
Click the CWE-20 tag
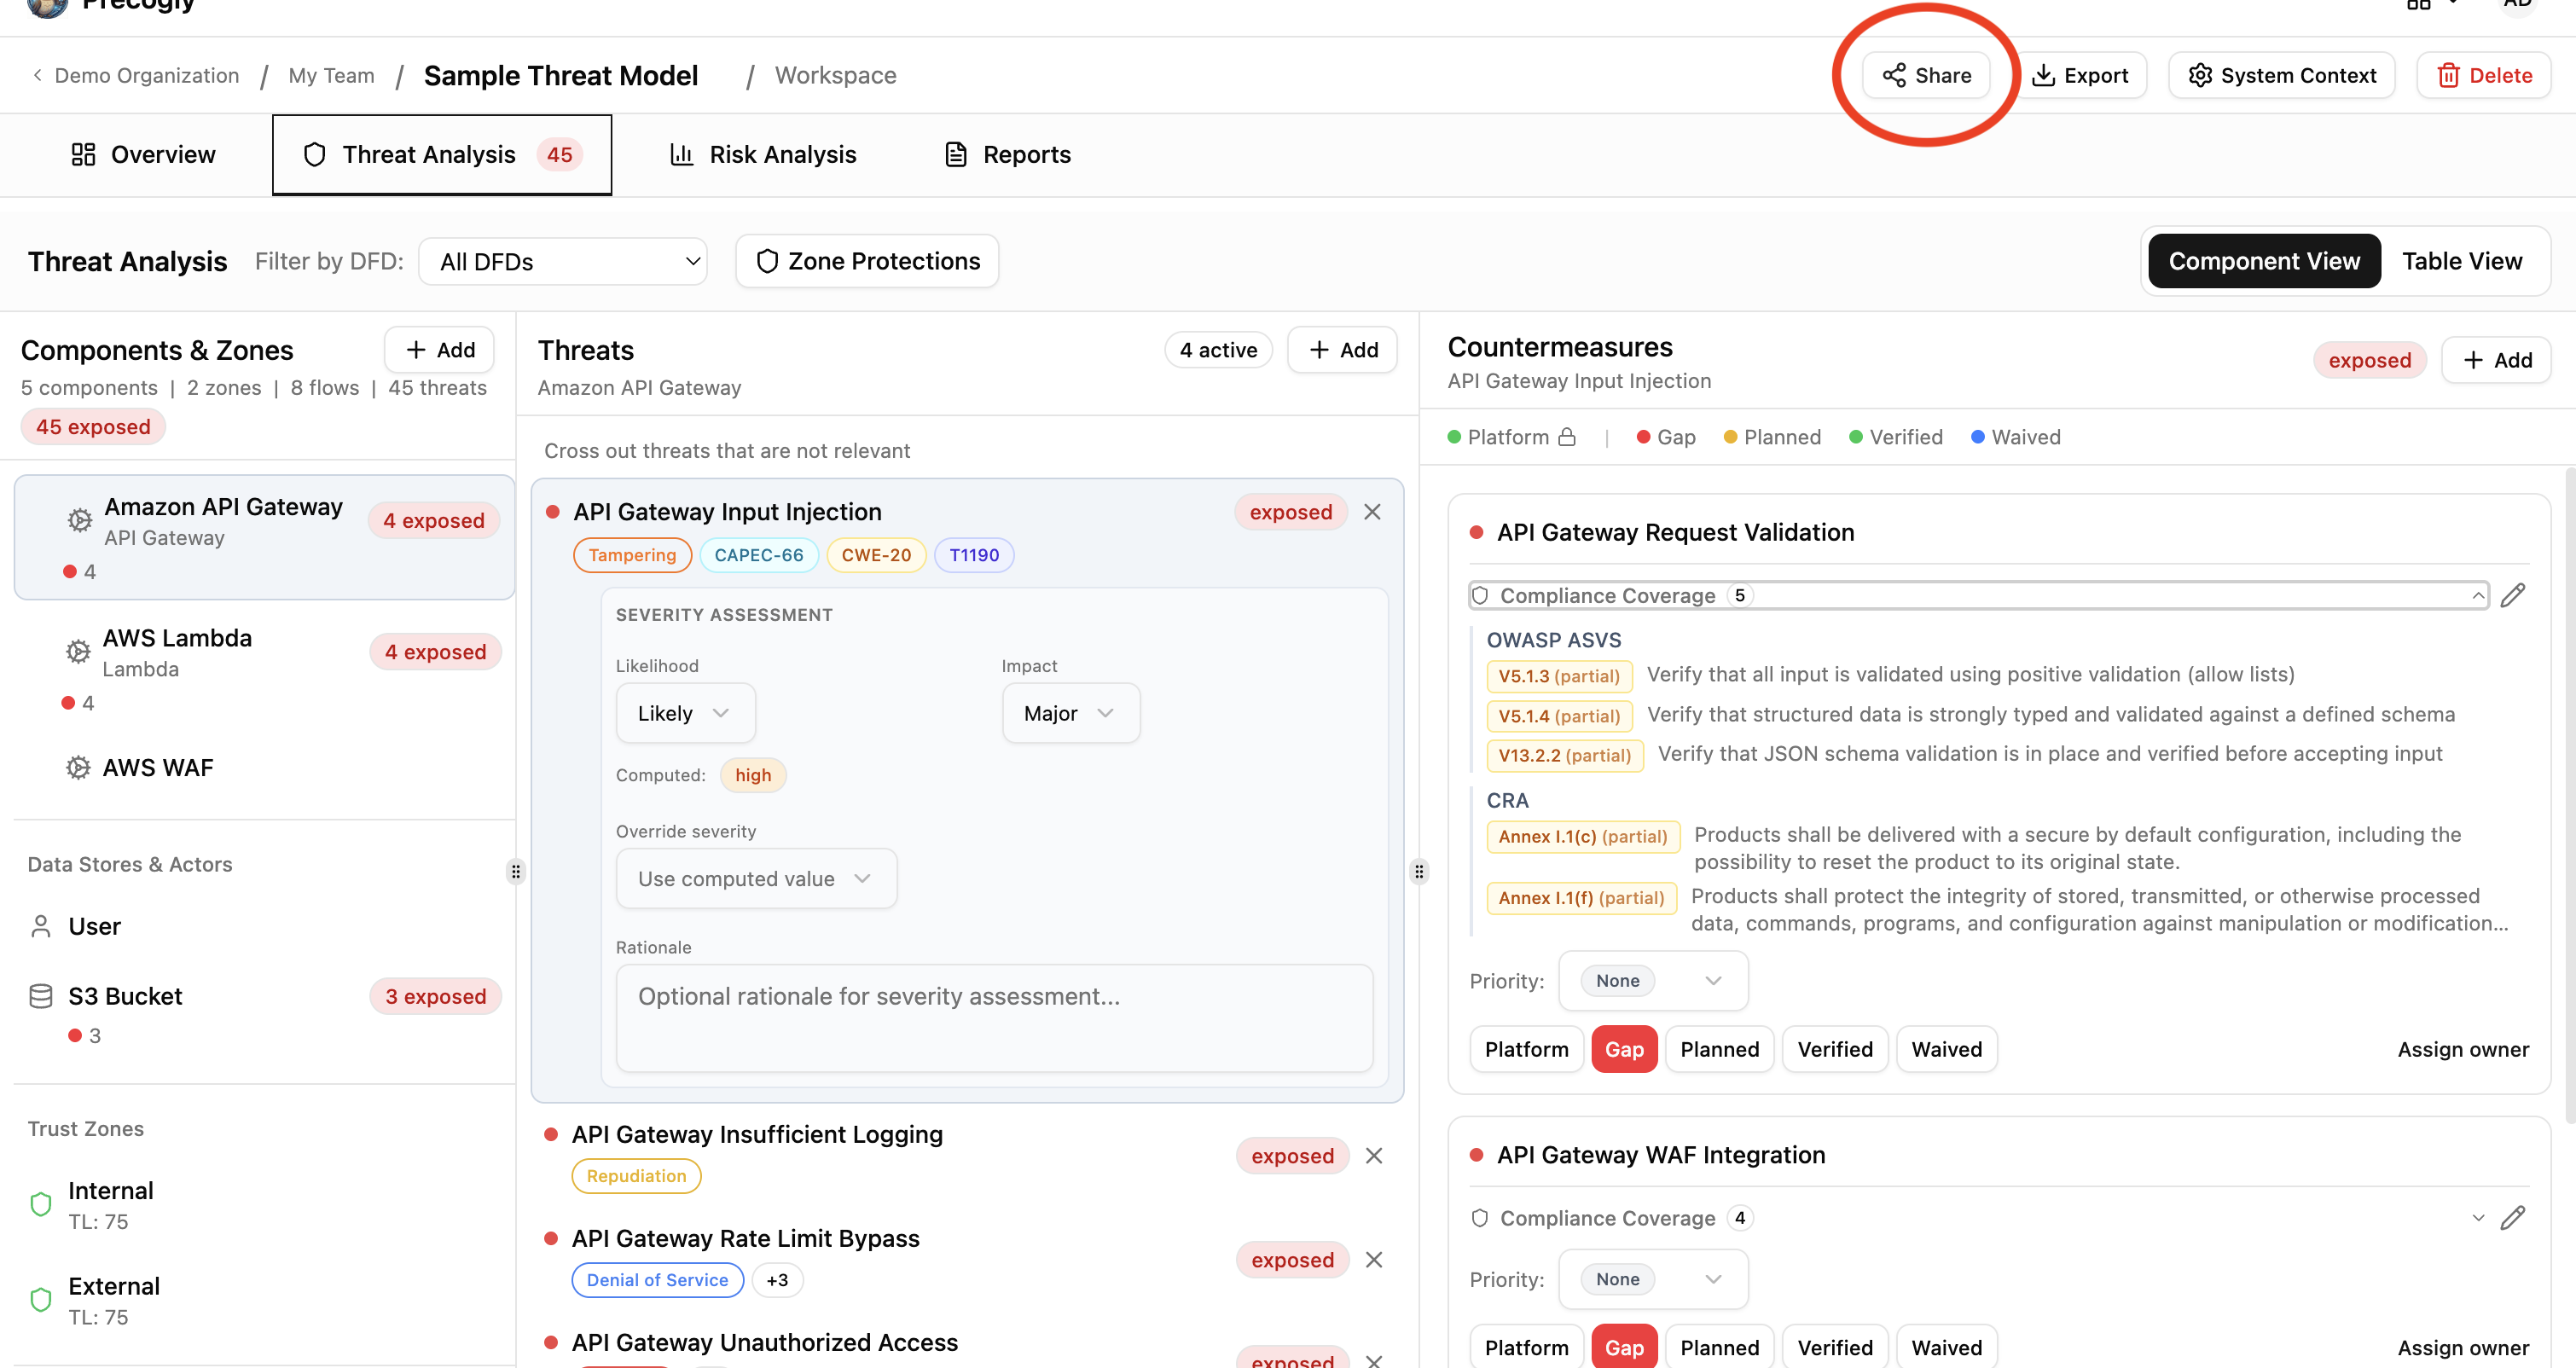(876, 555)
